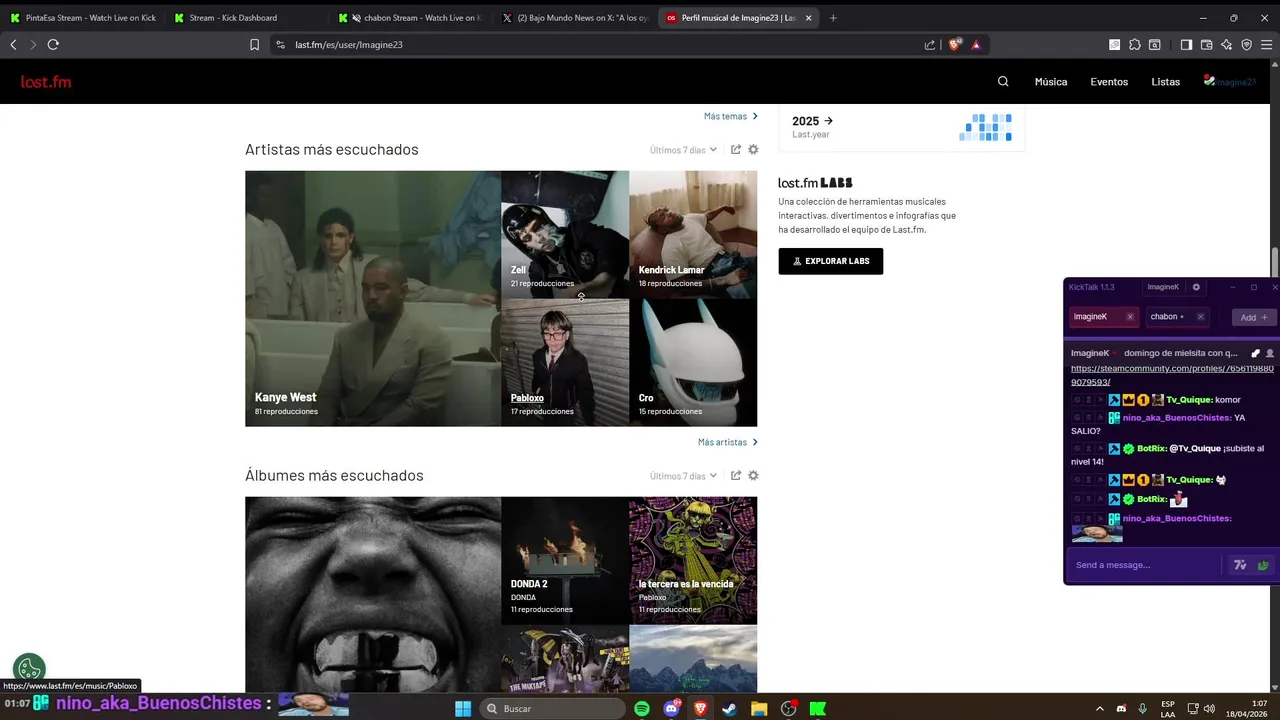The width and height of the screenshot is (1280, 720).
Task: Open the Zell artist tile
Action: coord(565,234)
